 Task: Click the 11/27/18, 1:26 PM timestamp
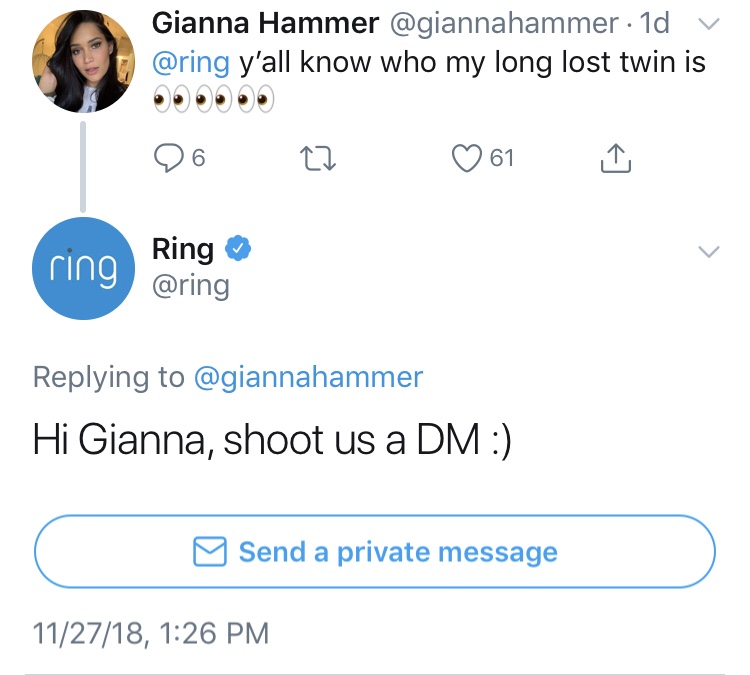tap(151, 632)
